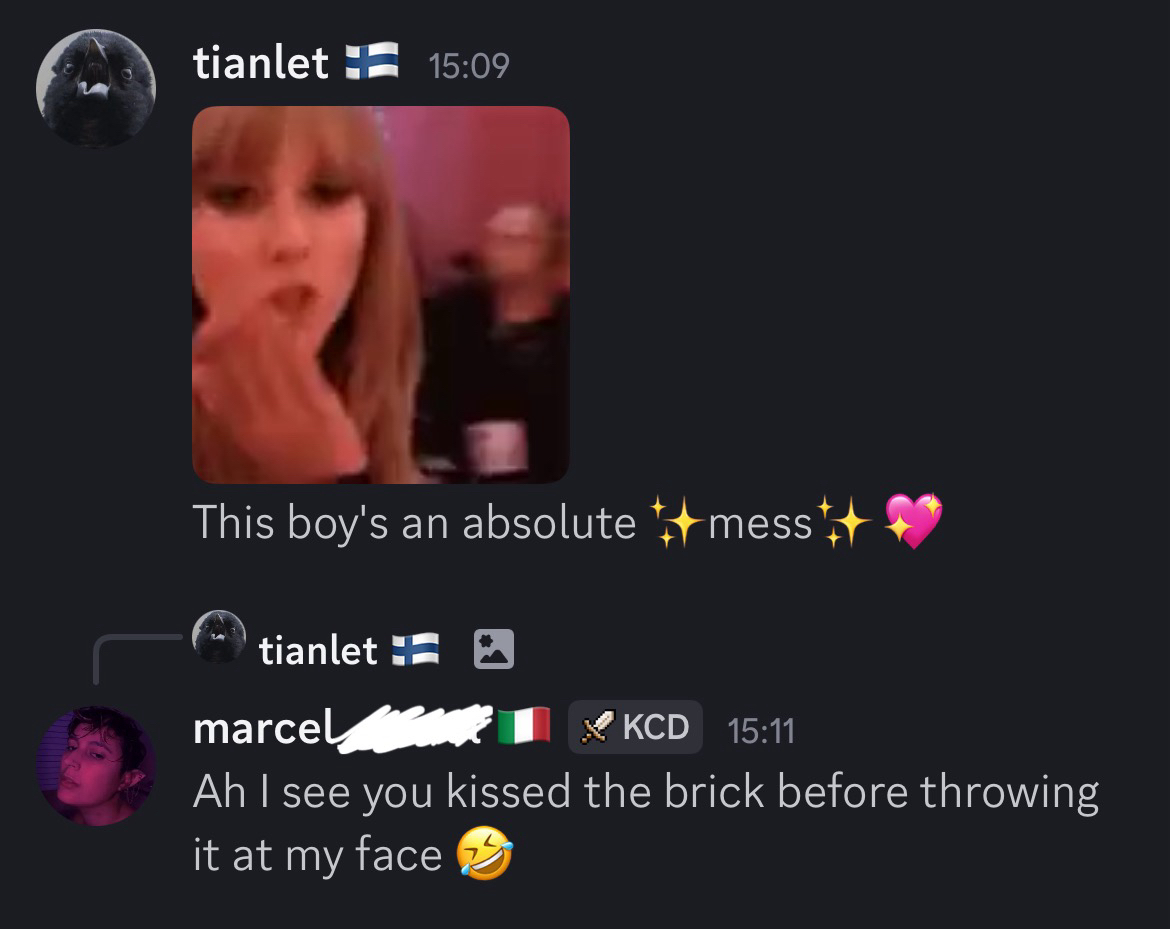The image size is (1170, 929).
Task: Click the sparkles emoji before 'mess'
Action: pyautogui.click(x=677, y=522)
